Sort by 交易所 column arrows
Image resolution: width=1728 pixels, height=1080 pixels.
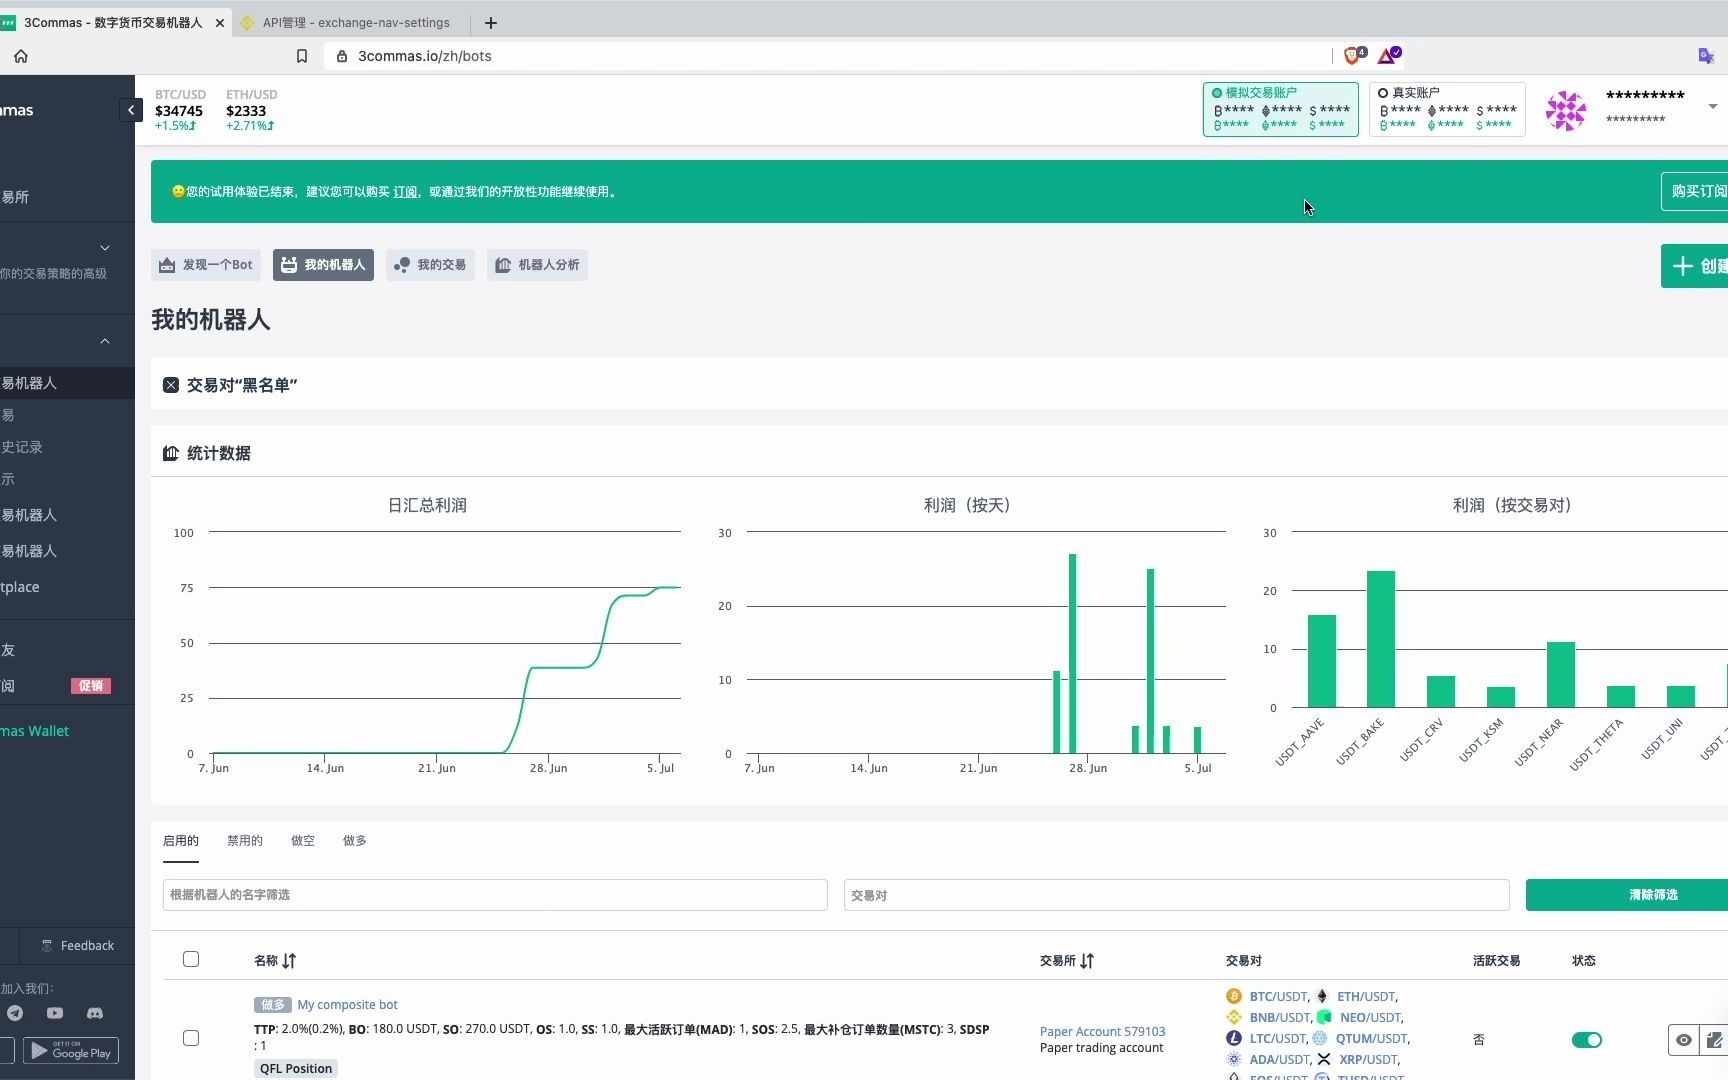click(x=1087, y=961)
